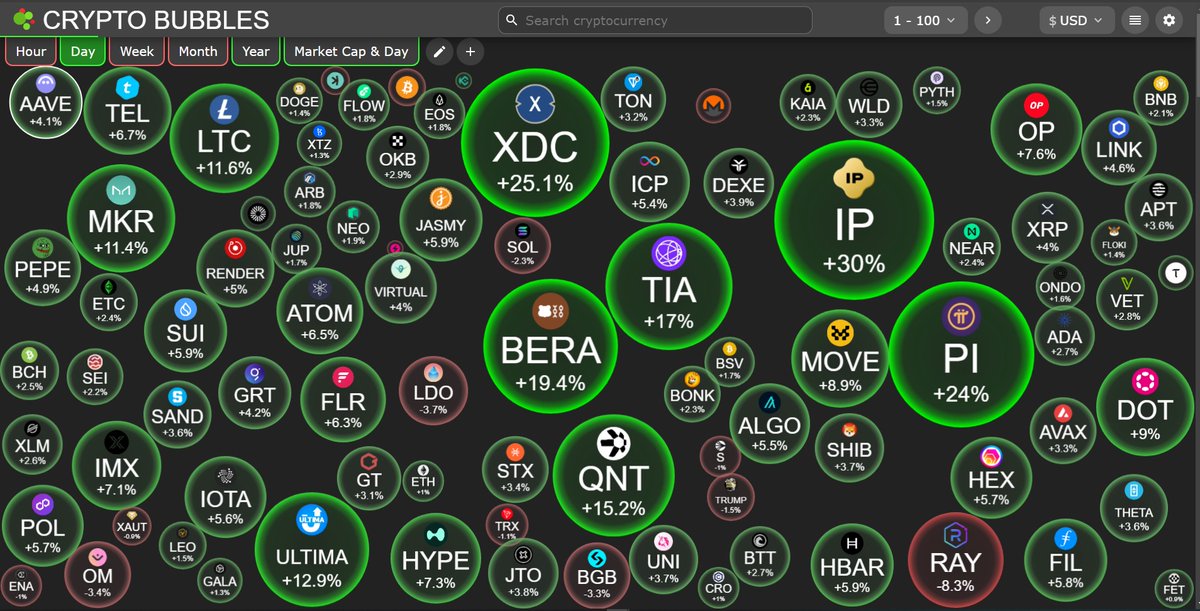Click the XDC bubble
Screen dimensions: 1200x611
tap(535, 142)
